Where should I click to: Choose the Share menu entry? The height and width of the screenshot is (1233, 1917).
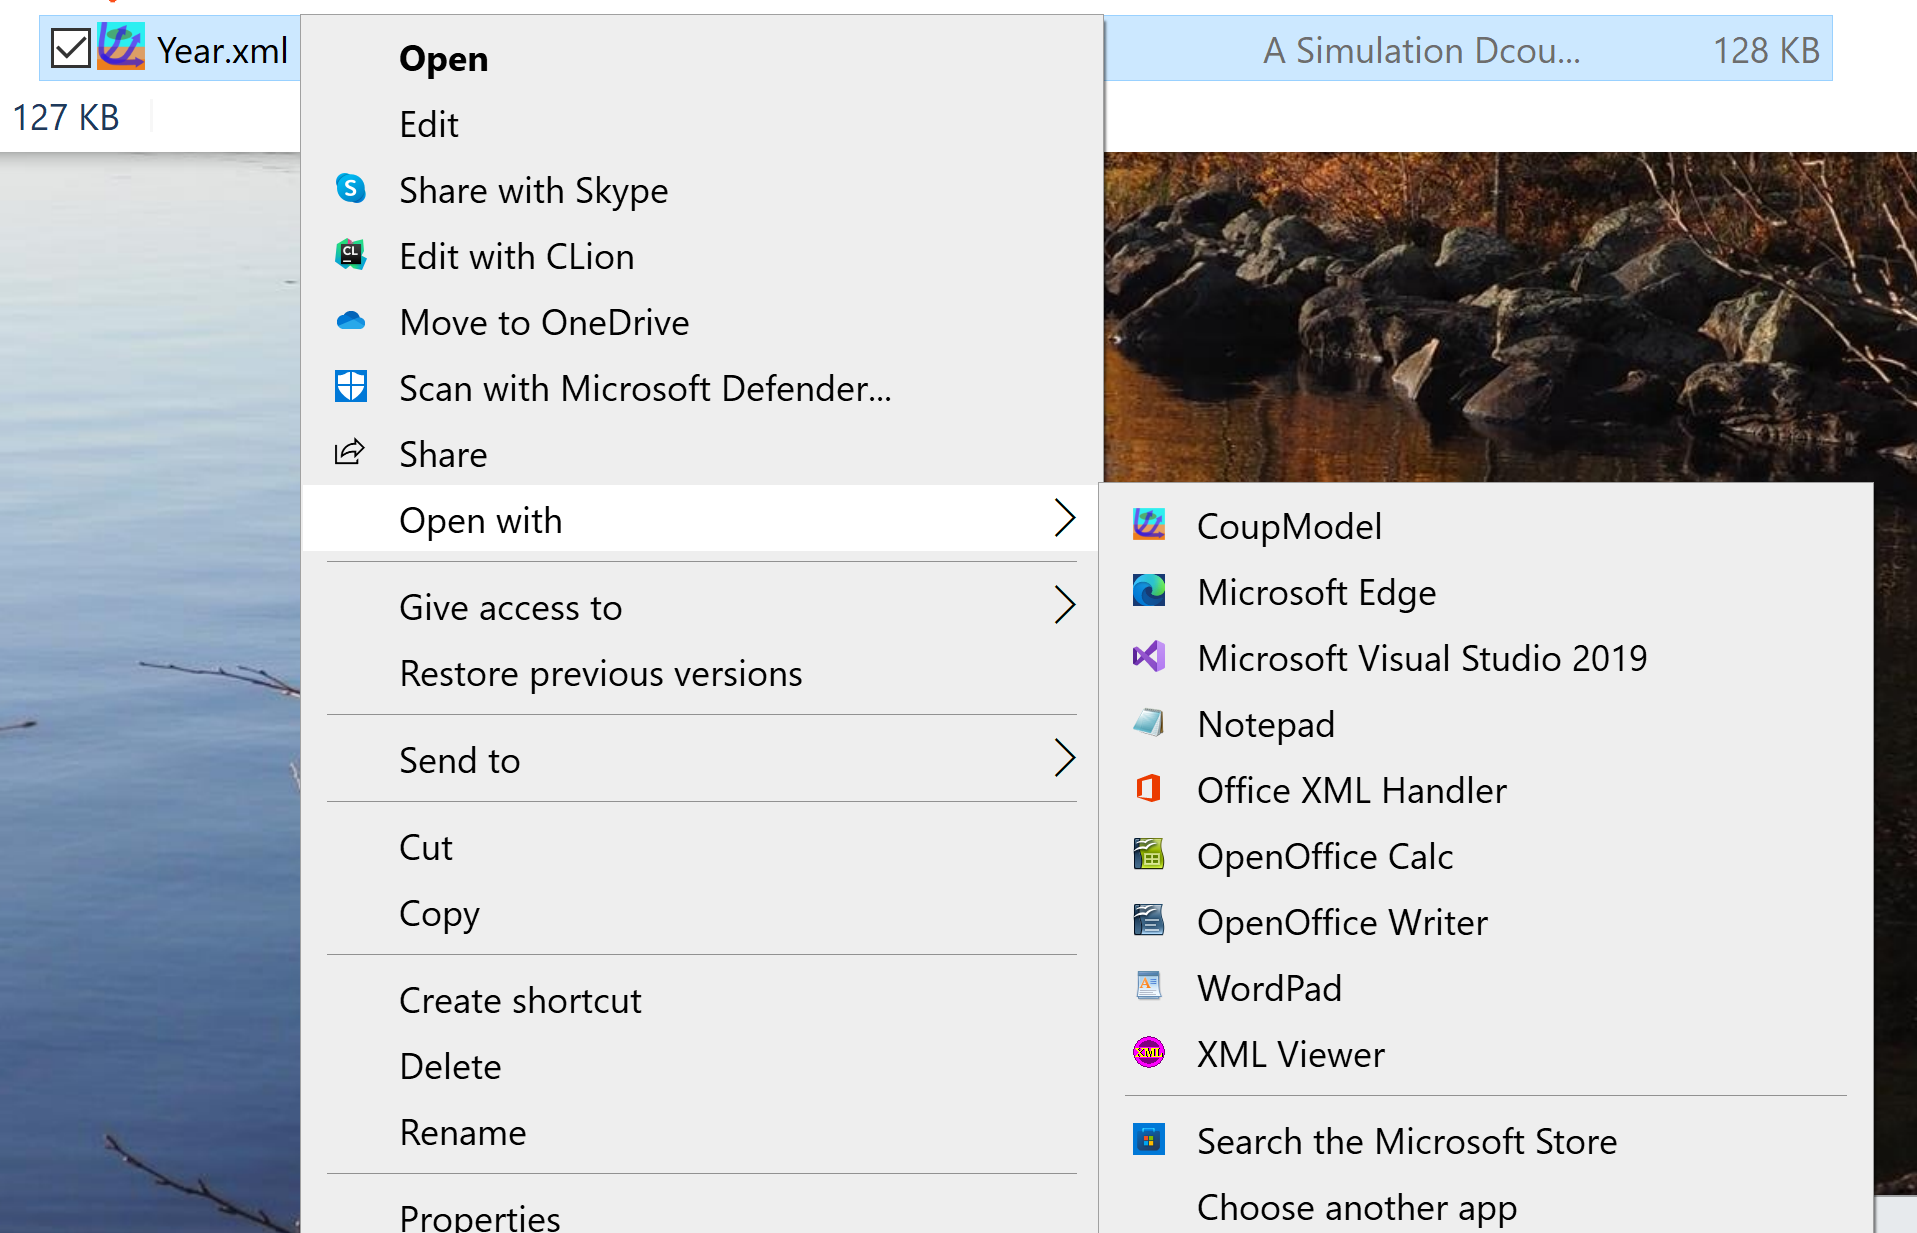click(x=701, y=454)
